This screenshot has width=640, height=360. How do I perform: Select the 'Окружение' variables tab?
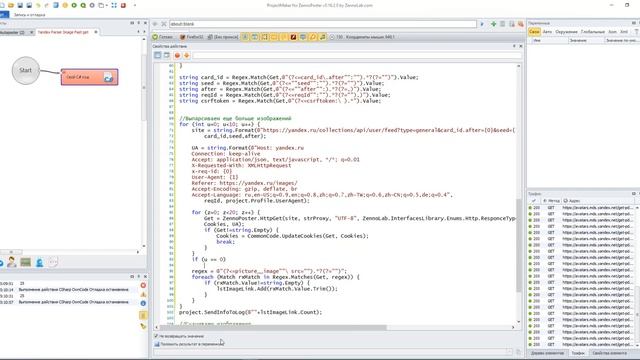click(566, 32)
